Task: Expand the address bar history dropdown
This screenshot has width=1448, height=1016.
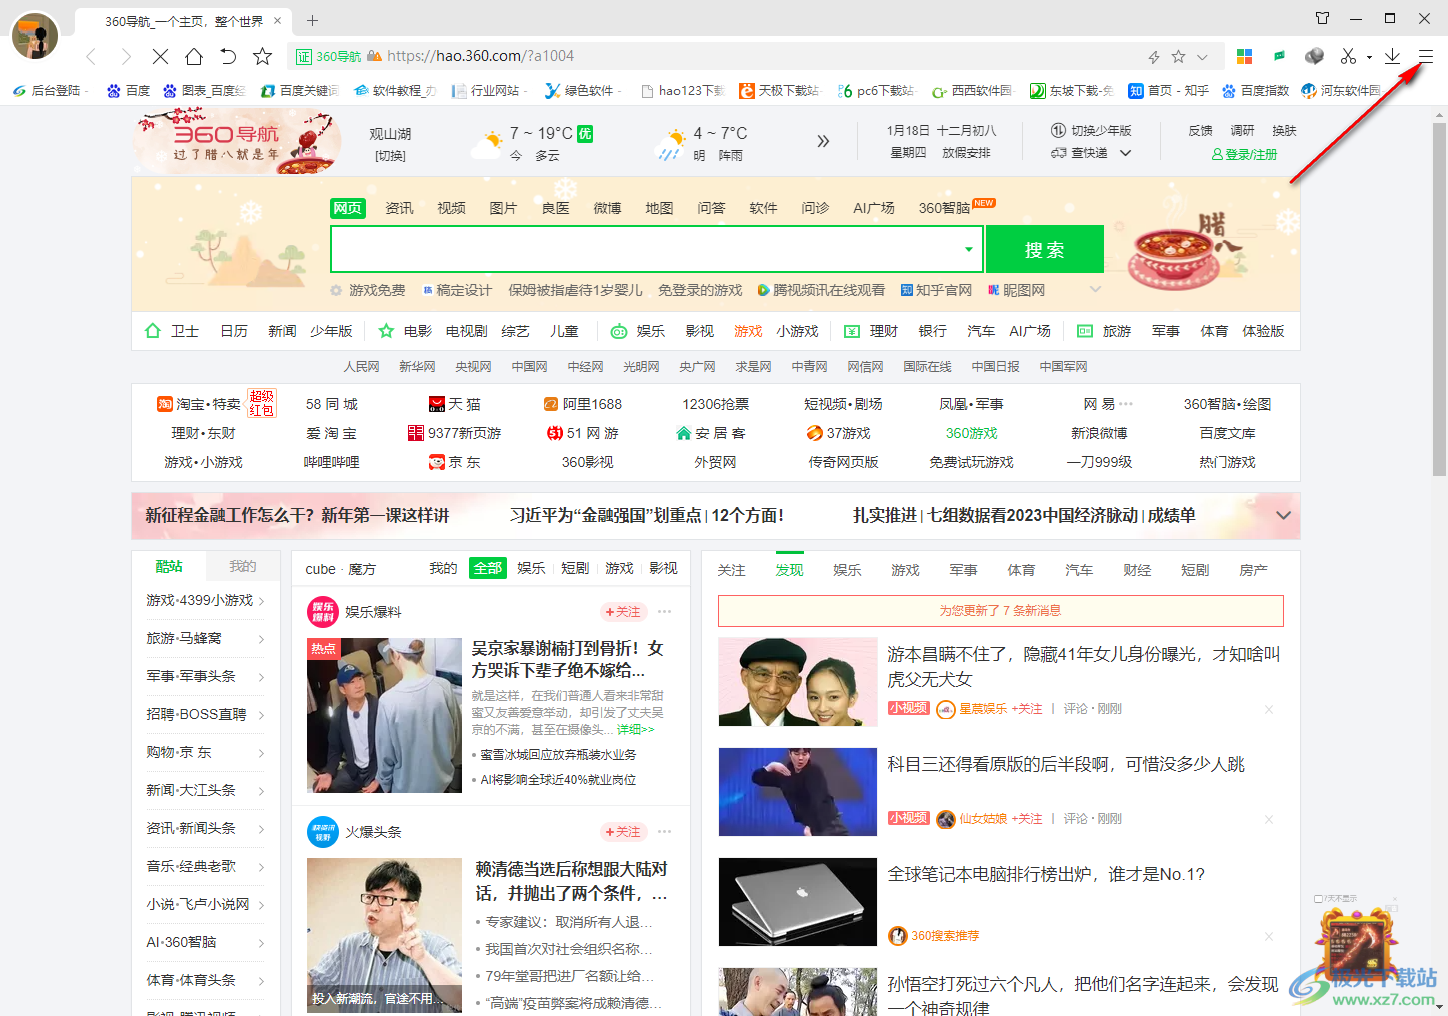Action: point(1202,57)
